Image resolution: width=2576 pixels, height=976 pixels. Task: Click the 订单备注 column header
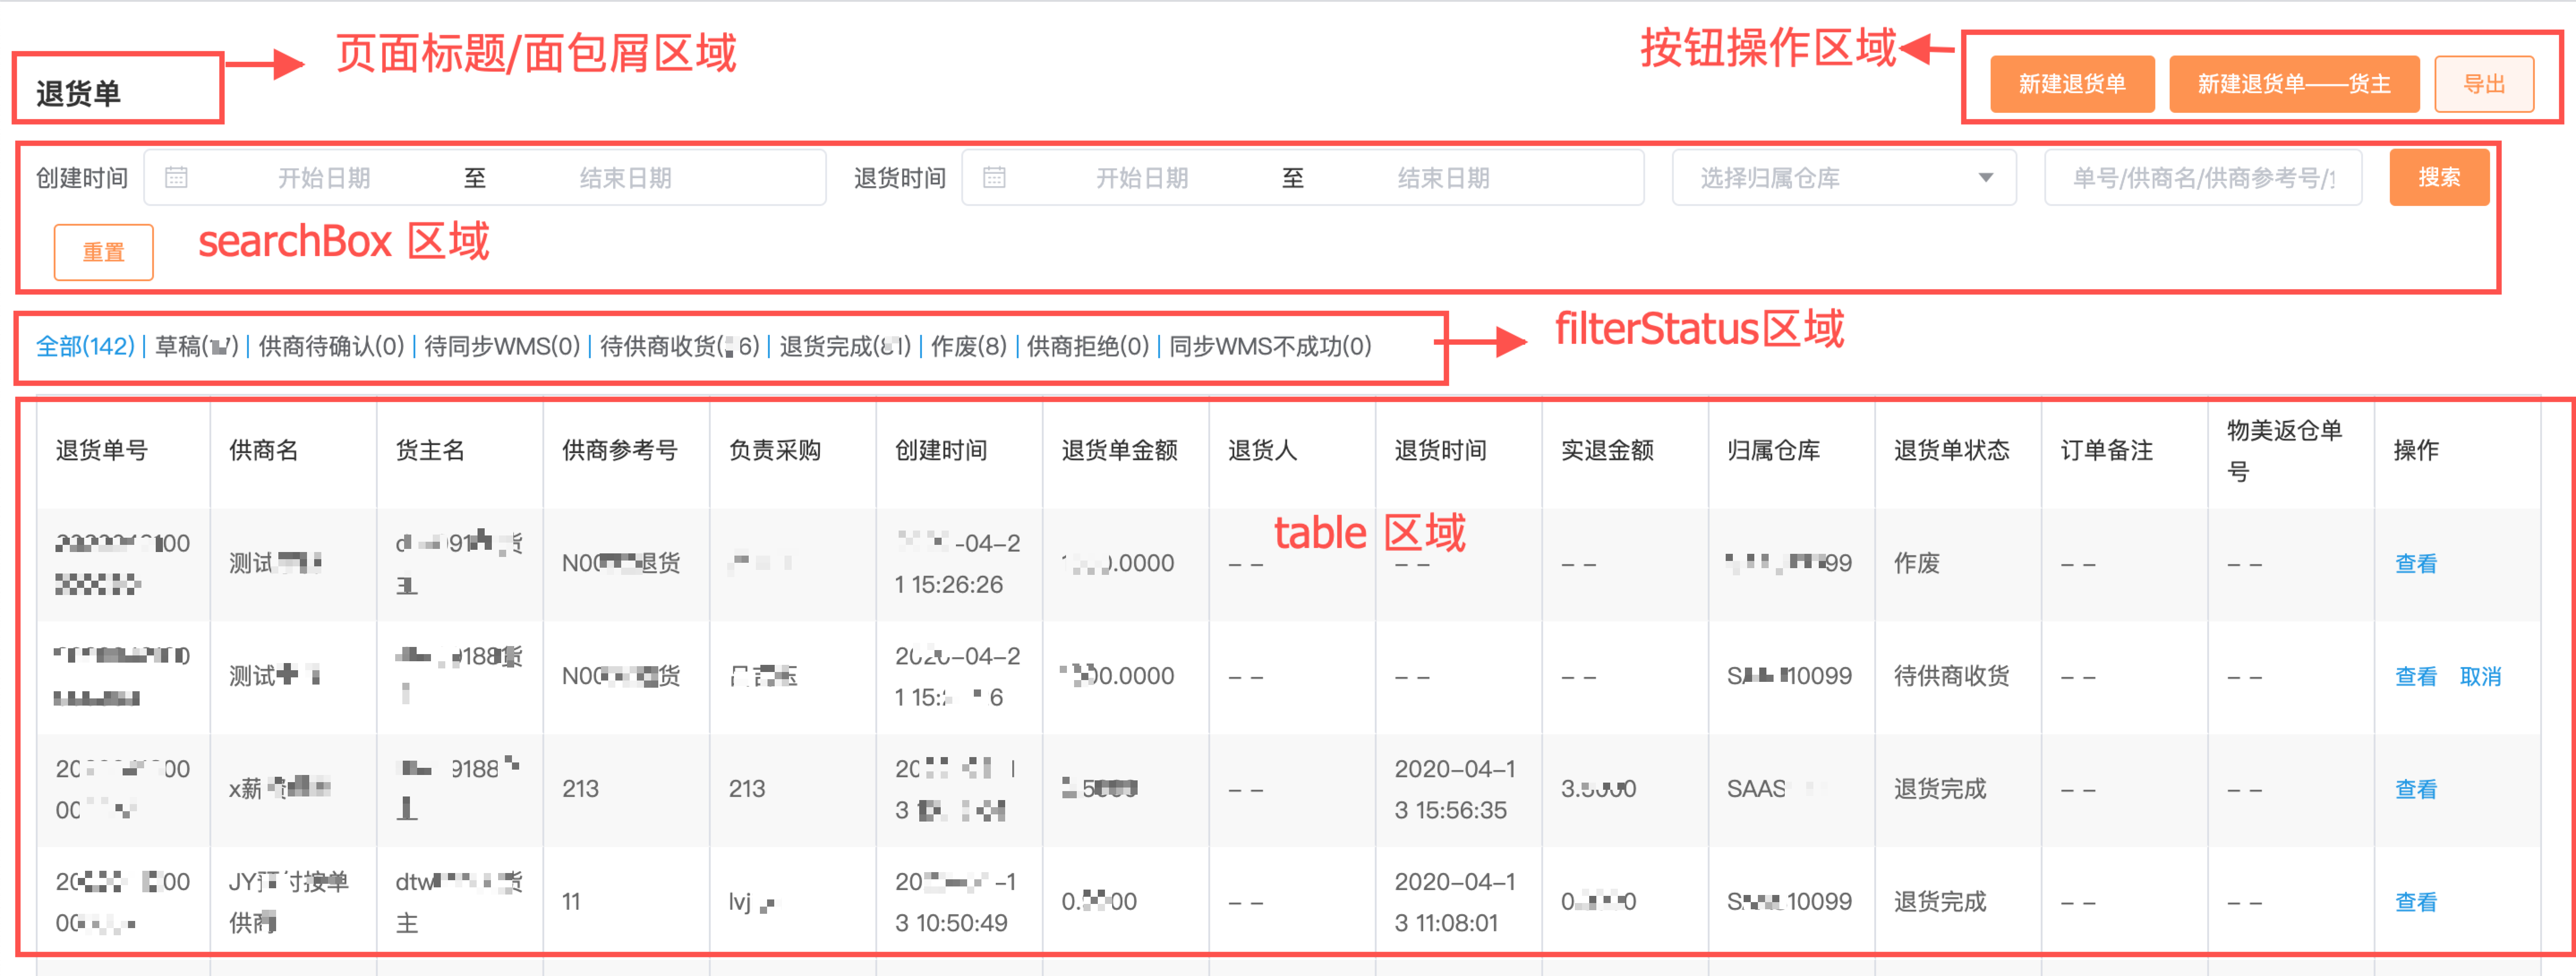click(x=2107, y=451)
